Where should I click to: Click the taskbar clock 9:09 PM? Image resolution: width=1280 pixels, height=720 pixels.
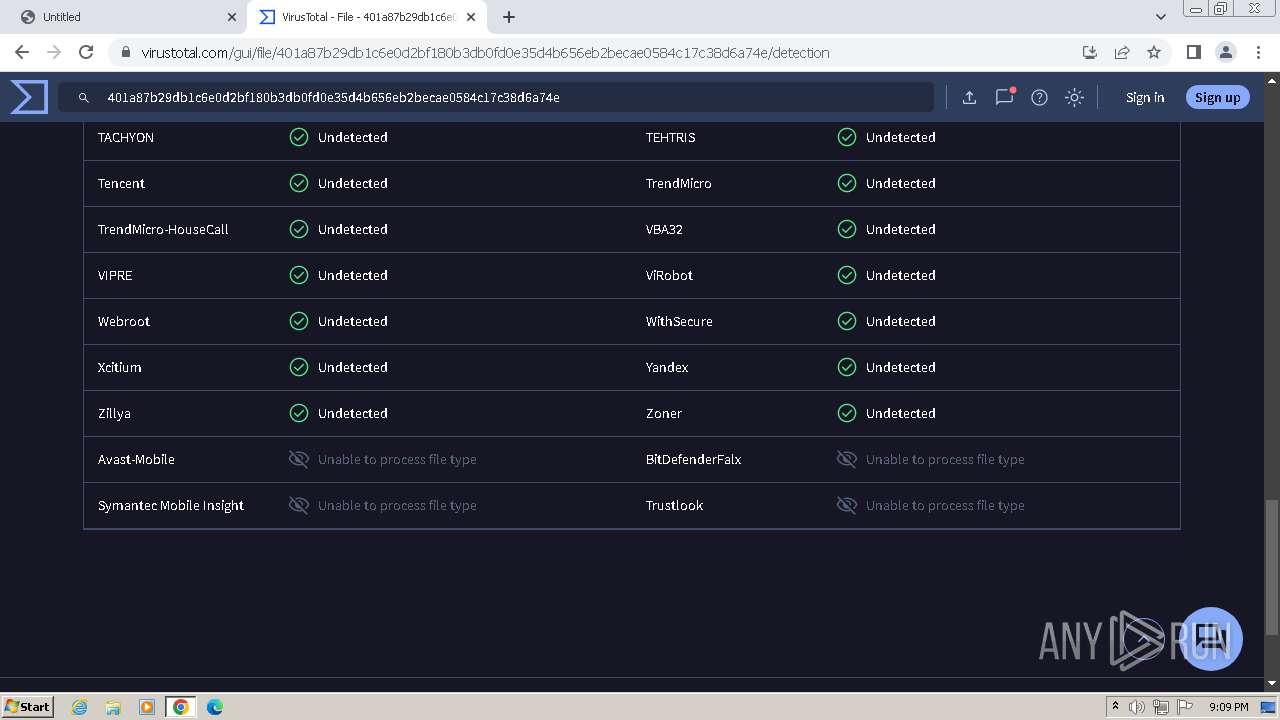pos(1228,707)
